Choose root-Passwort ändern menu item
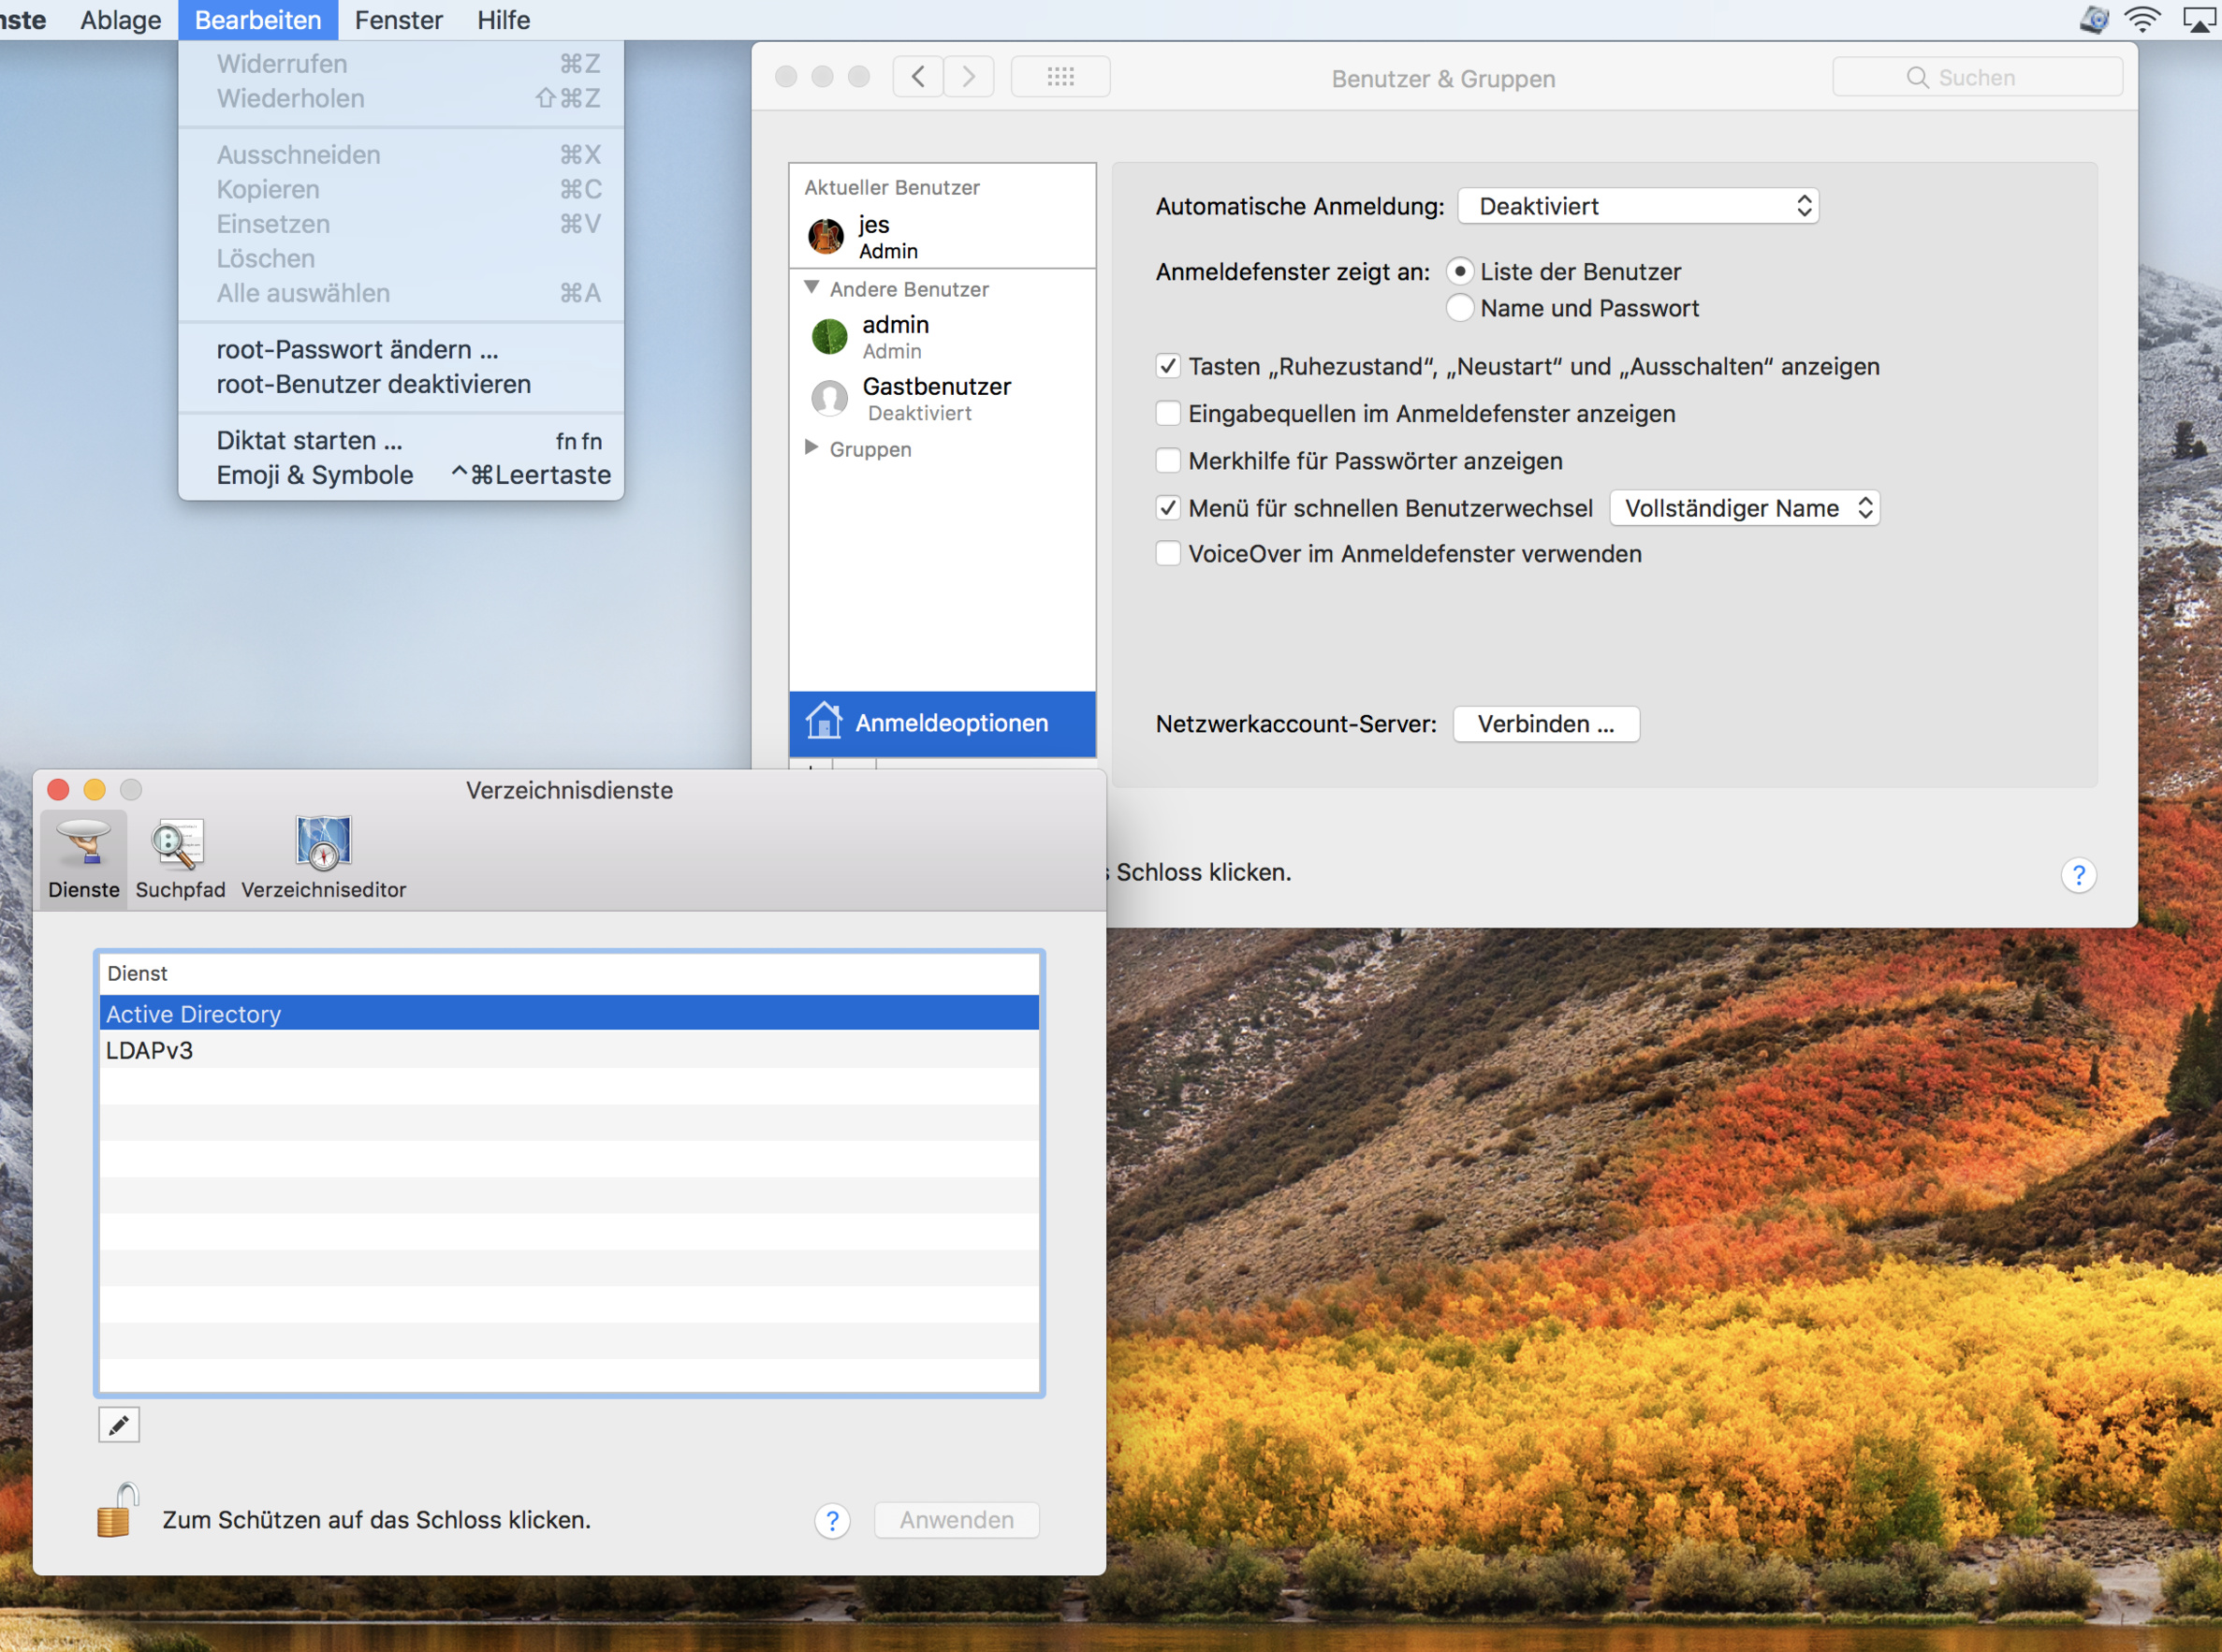This screenshot has height=1652, width=2222. [x=357, y=350]
